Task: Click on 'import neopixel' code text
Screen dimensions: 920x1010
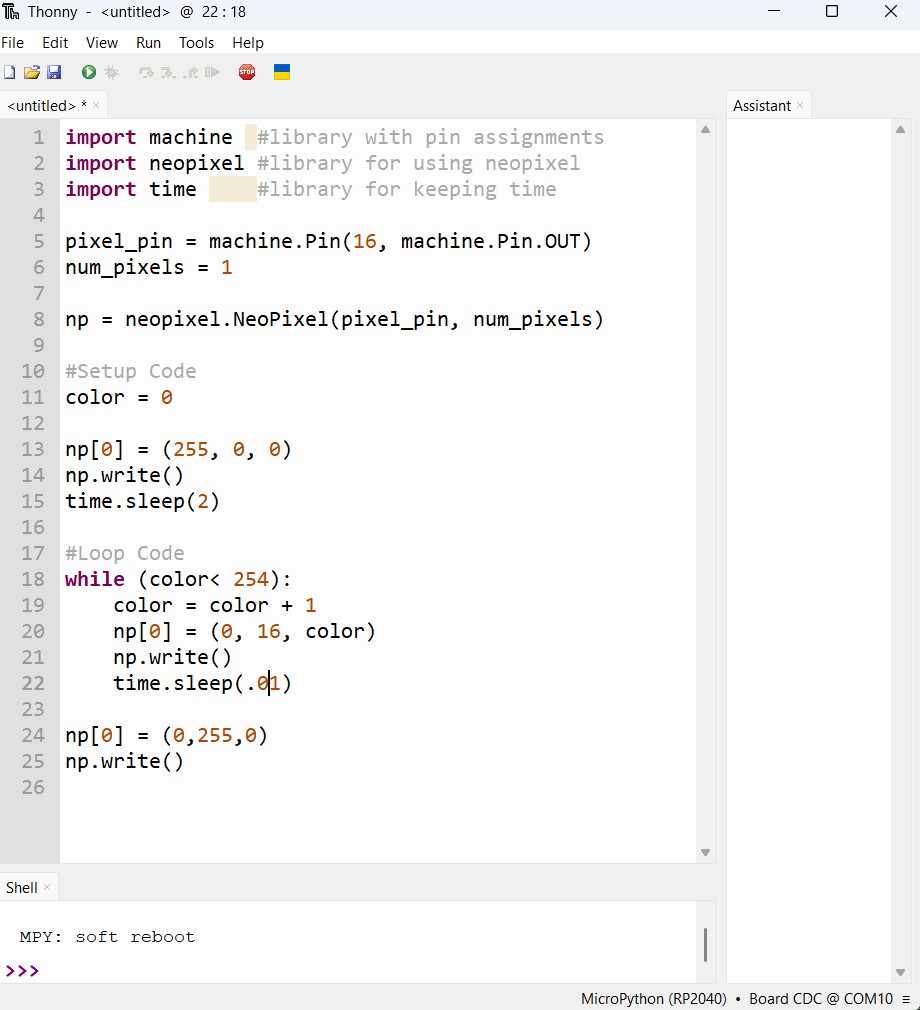Action: coord(155,163)
